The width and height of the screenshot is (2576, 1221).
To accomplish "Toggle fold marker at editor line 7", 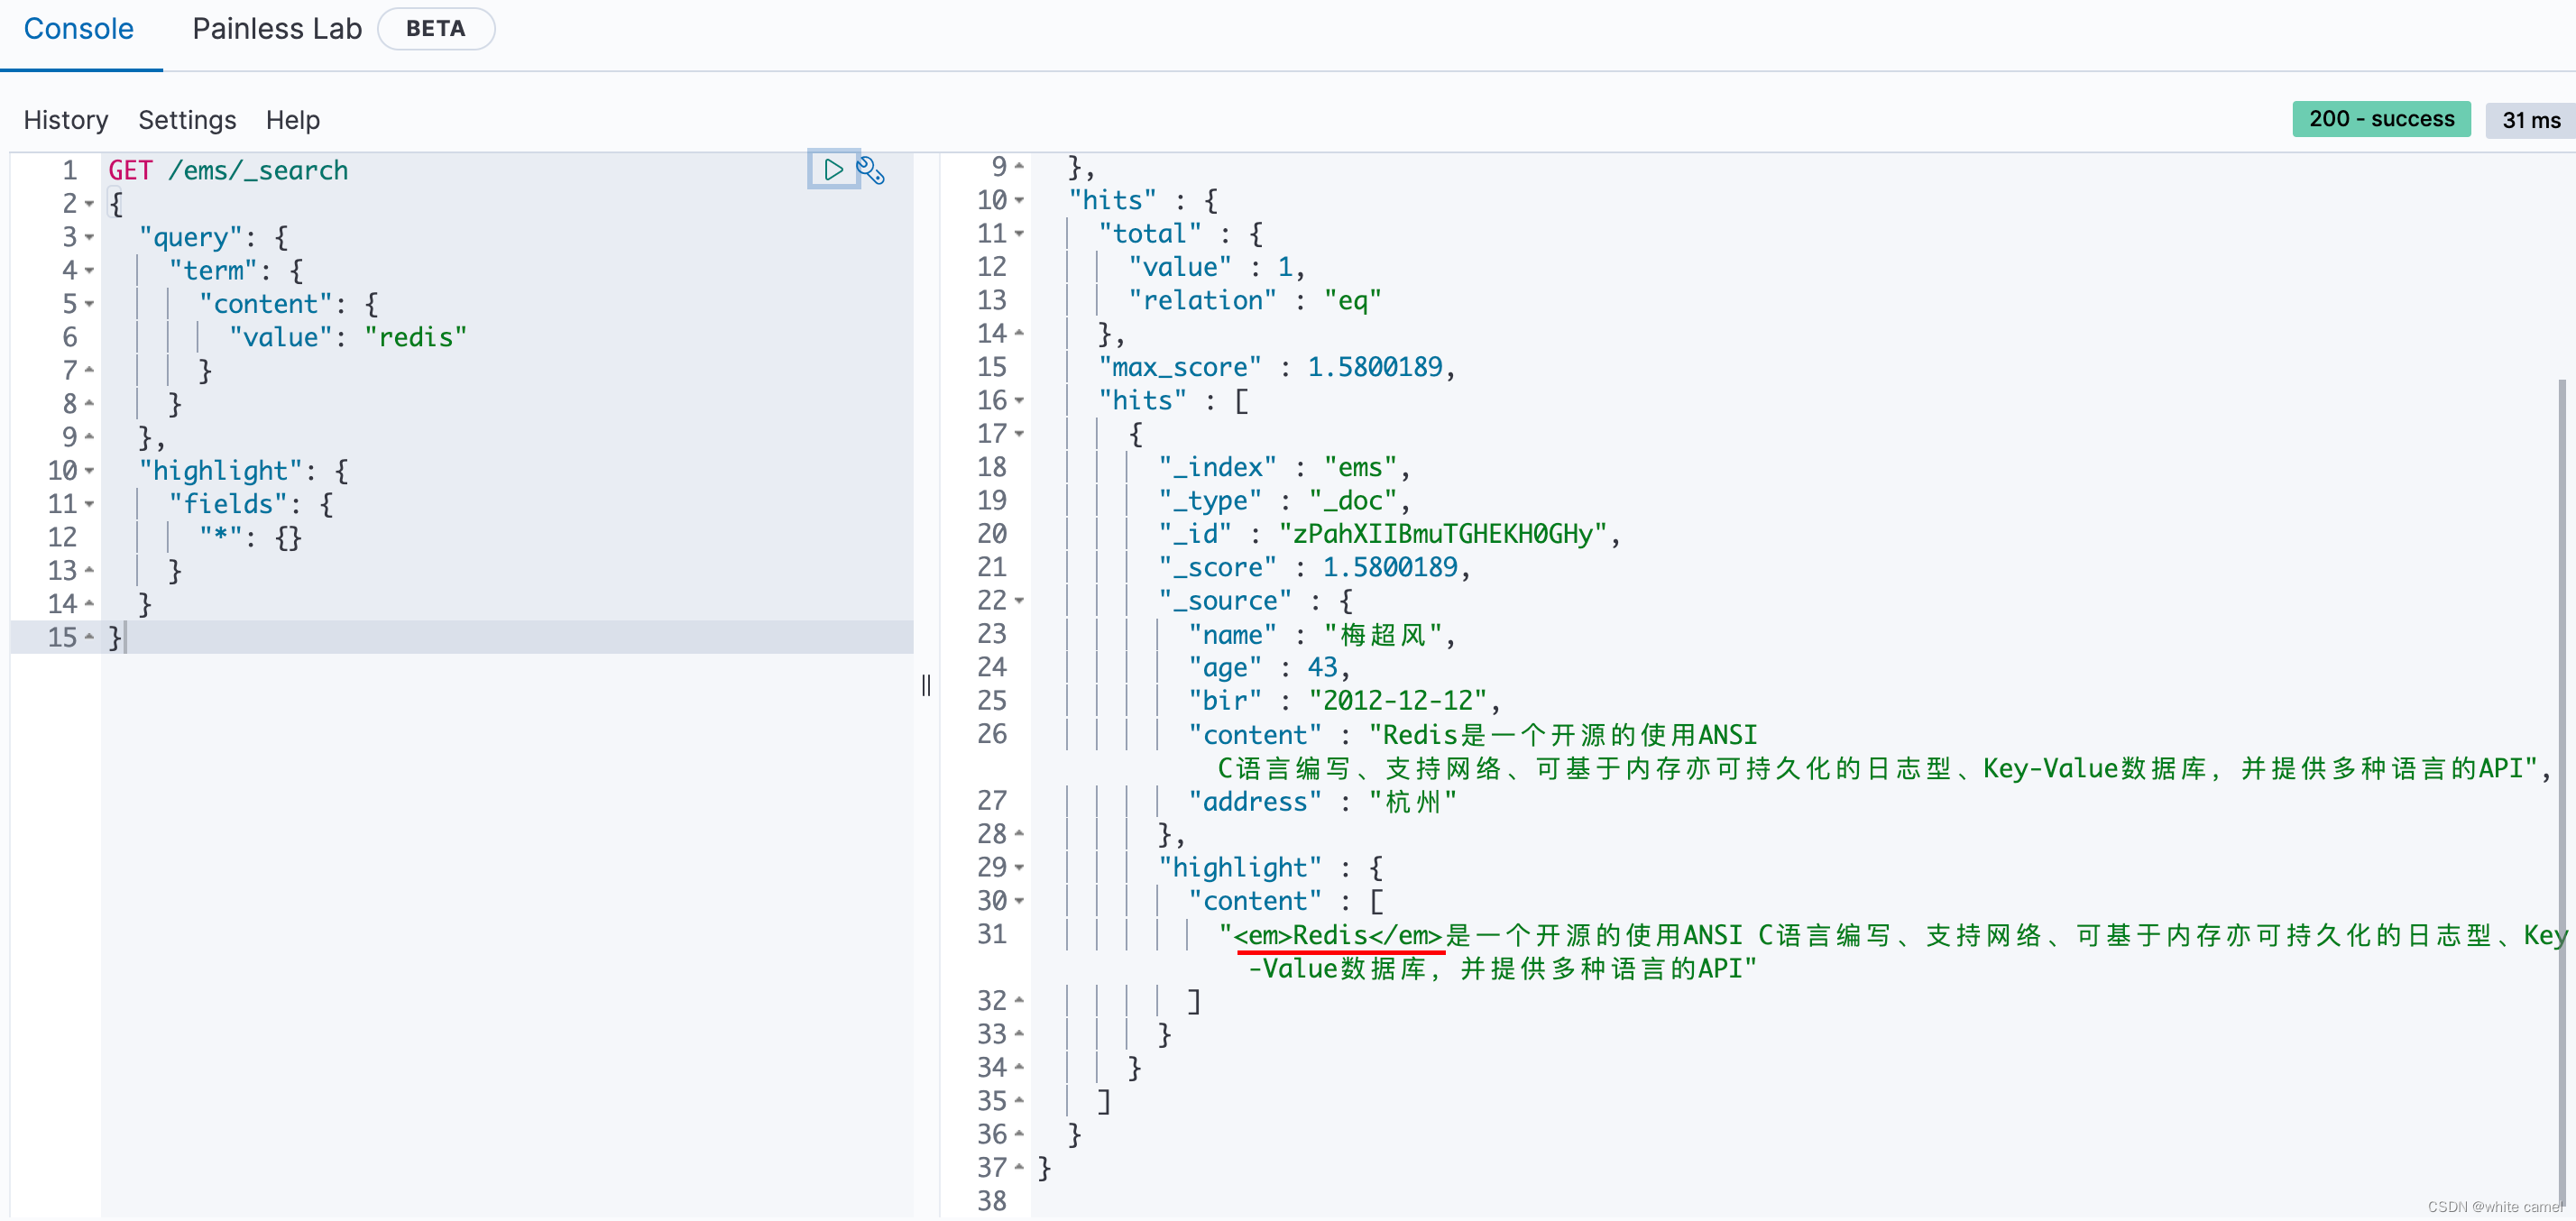I will [90, 370].
